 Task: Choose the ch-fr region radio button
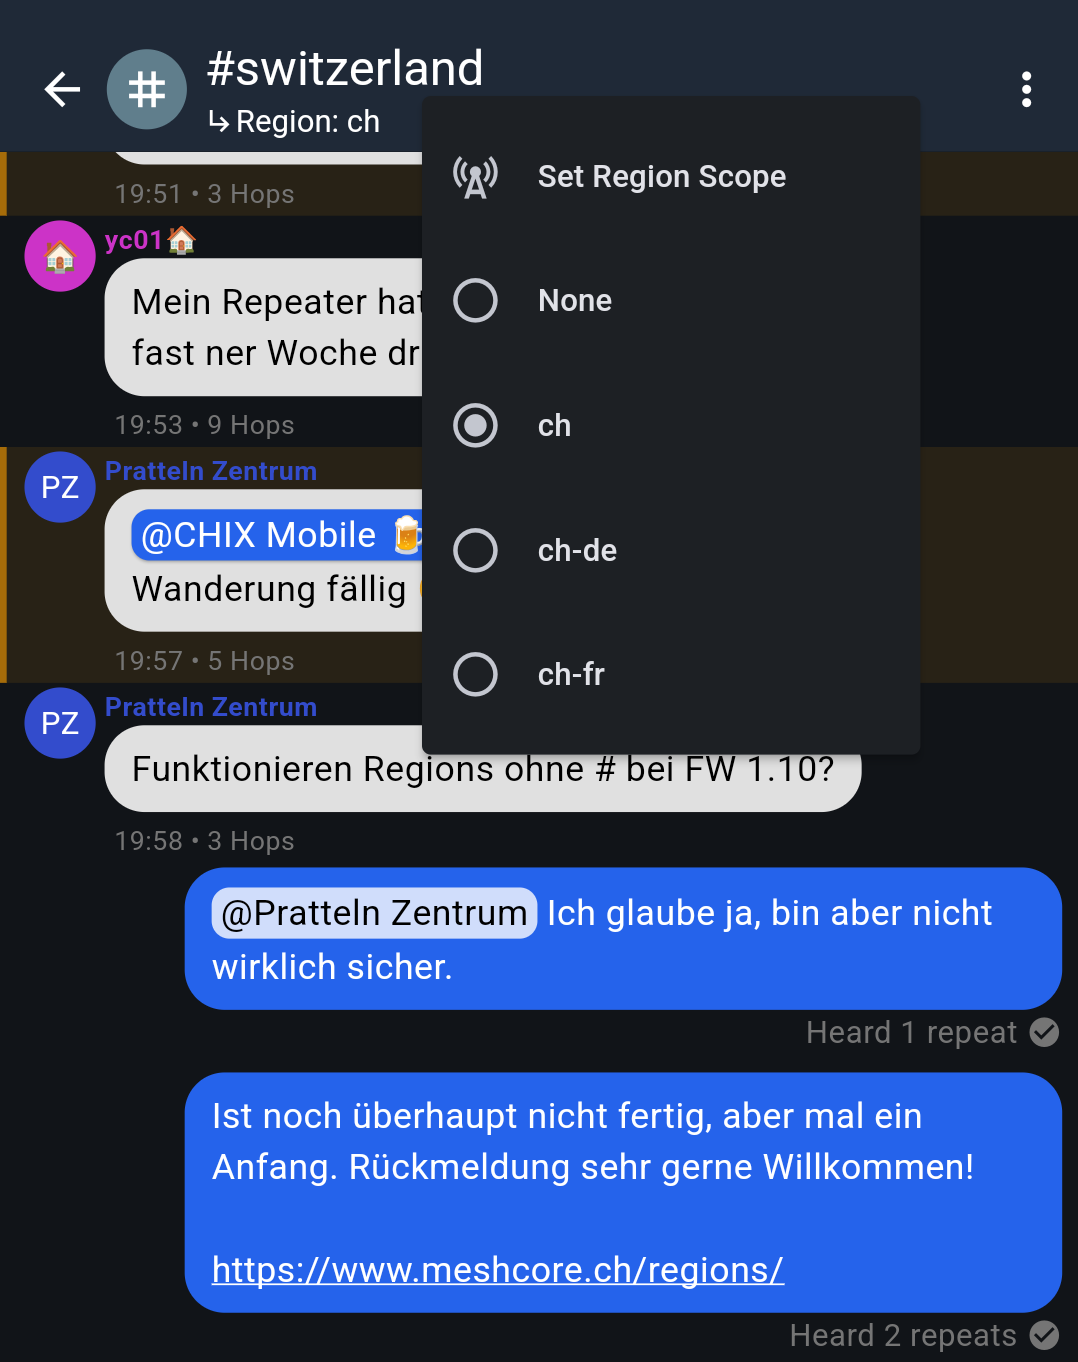(x=475, y=675)
